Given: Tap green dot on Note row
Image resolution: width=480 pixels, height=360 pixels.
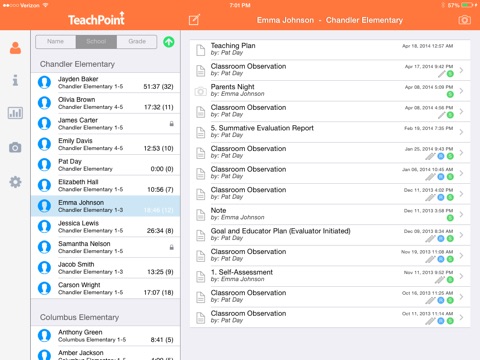Looking at the screenshot, I should pos(450,218).
